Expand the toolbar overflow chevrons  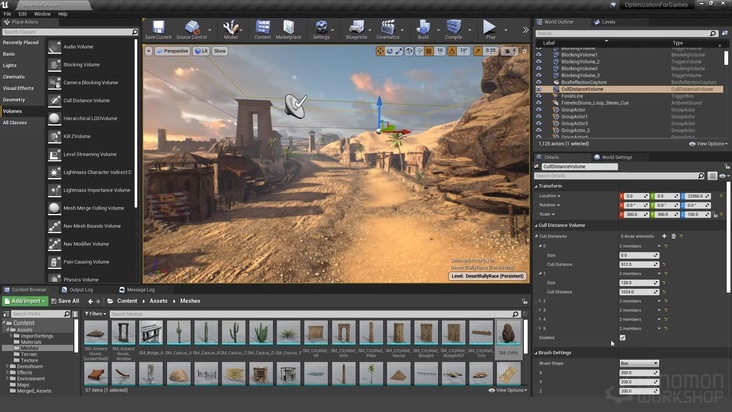click(x=525, y=30)
